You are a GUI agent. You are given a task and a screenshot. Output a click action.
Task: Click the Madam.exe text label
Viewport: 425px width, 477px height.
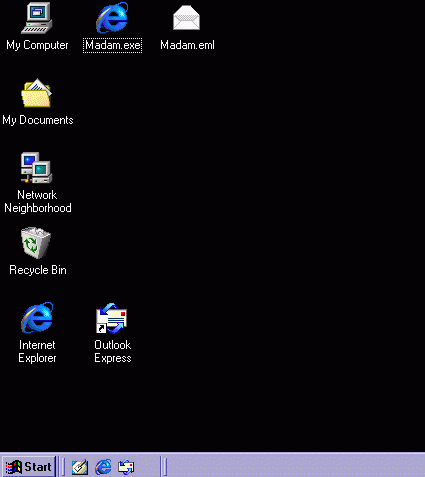point(112,45)
